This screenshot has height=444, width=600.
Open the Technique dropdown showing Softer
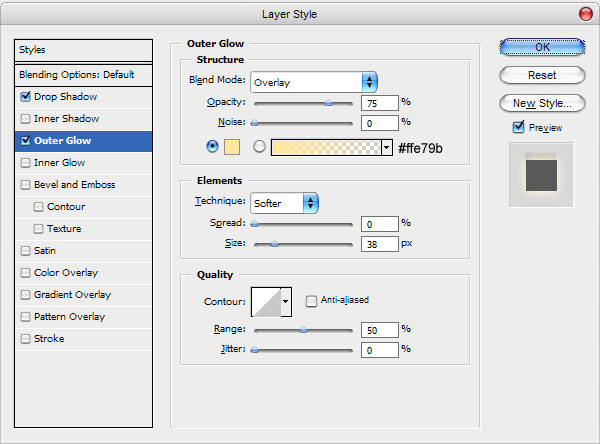(284, 203)
